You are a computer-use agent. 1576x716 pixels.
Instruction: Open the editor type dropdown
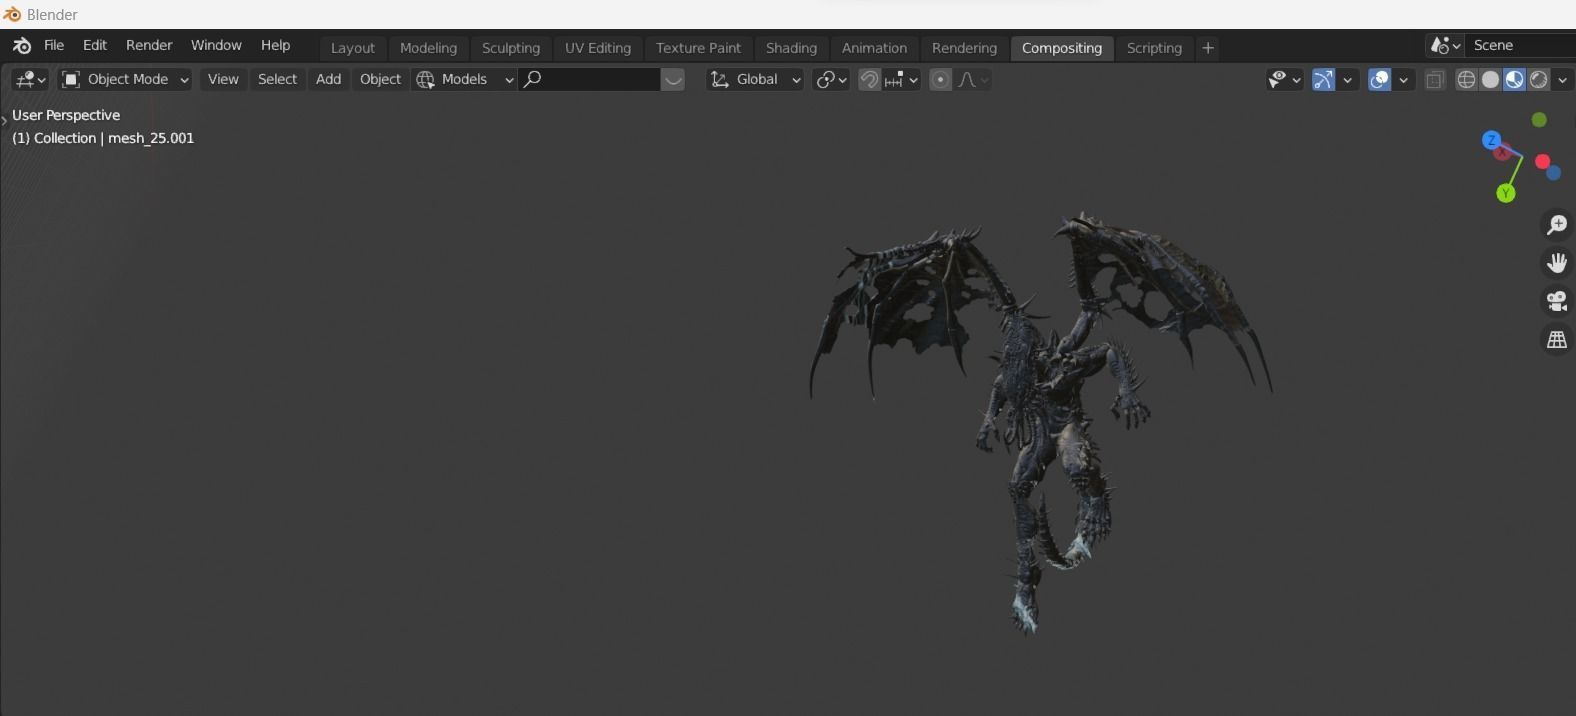pyautogui.click(x=29, y=79)
